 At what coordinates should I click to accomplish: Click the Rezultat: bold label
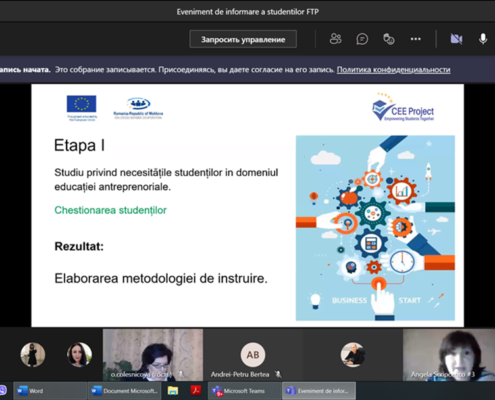coord(79,246)
